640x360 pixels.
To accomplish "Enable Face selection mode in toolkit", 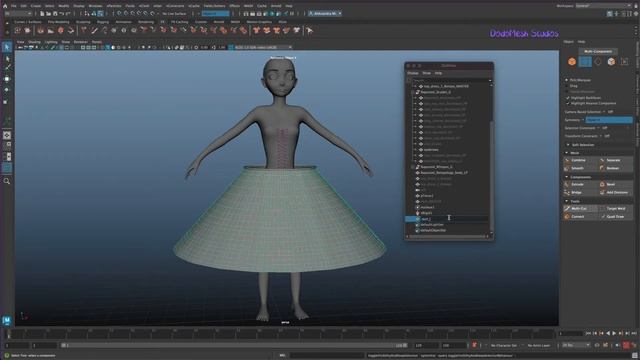I will [x=611, y=62].
